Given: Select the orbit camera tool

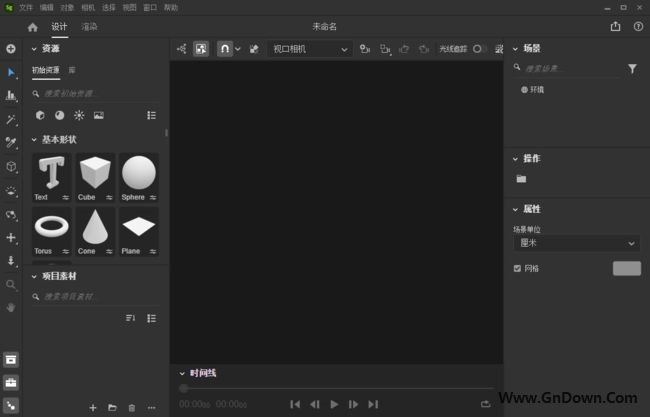Looking at the screenshot, I should click(11, 214).
